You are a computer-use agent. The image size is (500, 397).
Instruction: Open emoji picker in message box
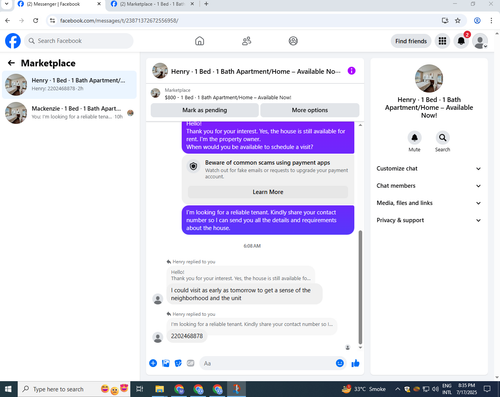340,363
